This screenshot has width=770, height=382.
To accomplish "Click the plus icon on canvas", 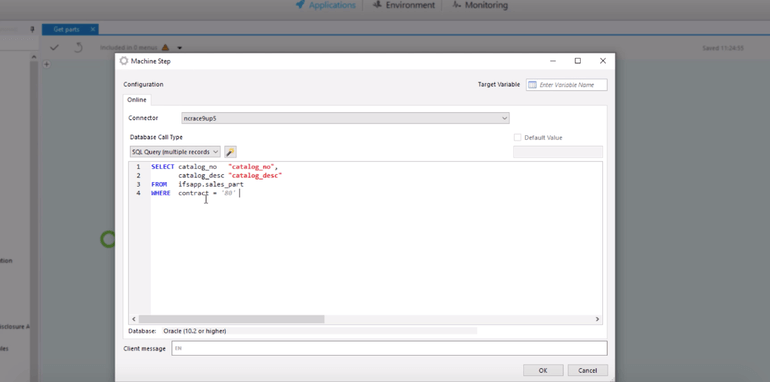I will (47, 64).
